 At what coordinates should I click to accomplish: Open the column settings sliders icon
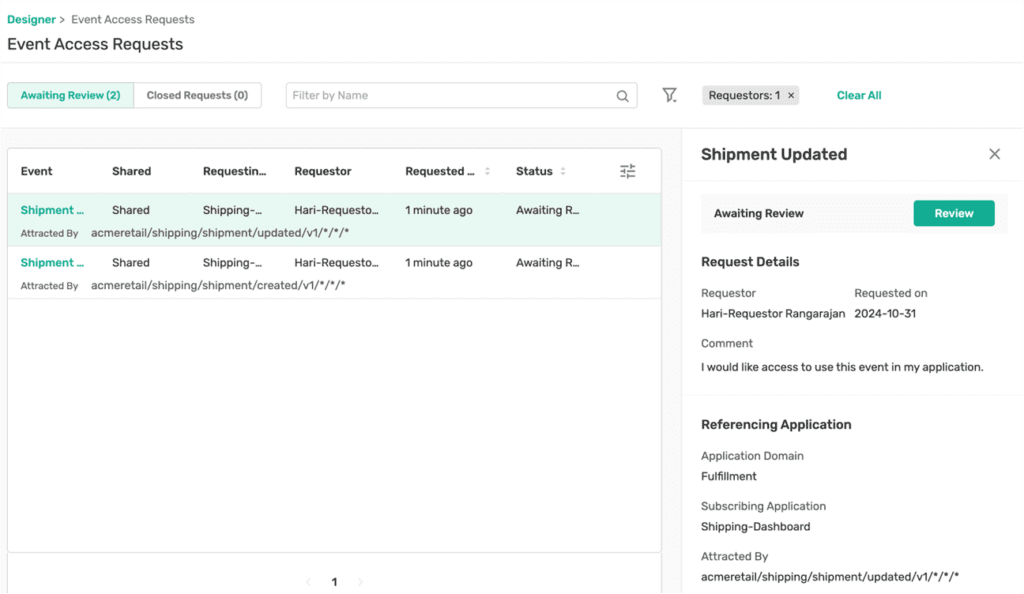click(628, 171)
